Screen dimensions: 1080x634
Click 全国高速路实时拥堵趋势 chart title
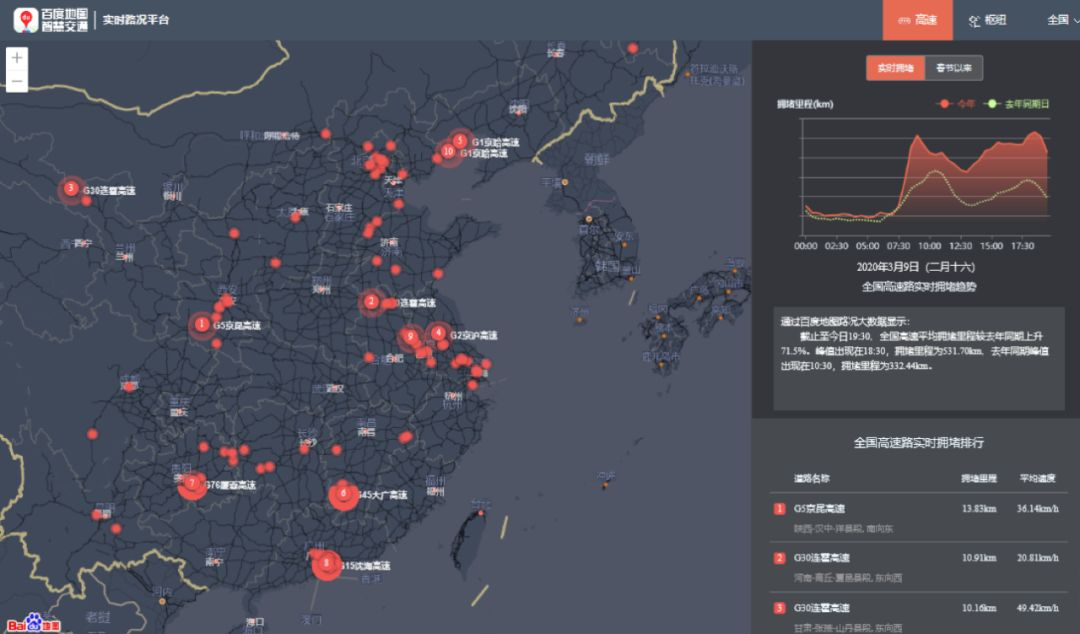coord(919,287)
